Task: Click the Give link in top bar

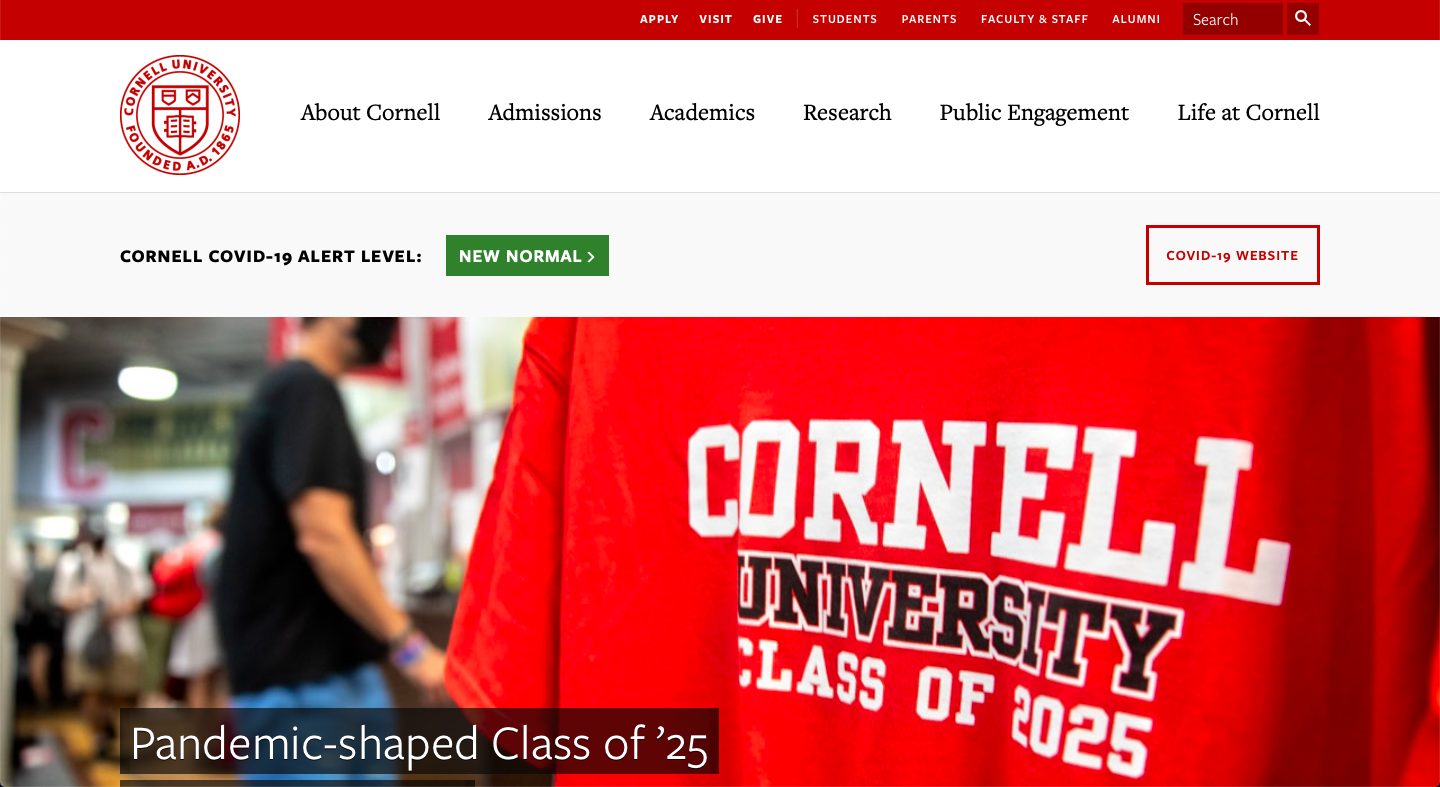Action: [768, 19]
